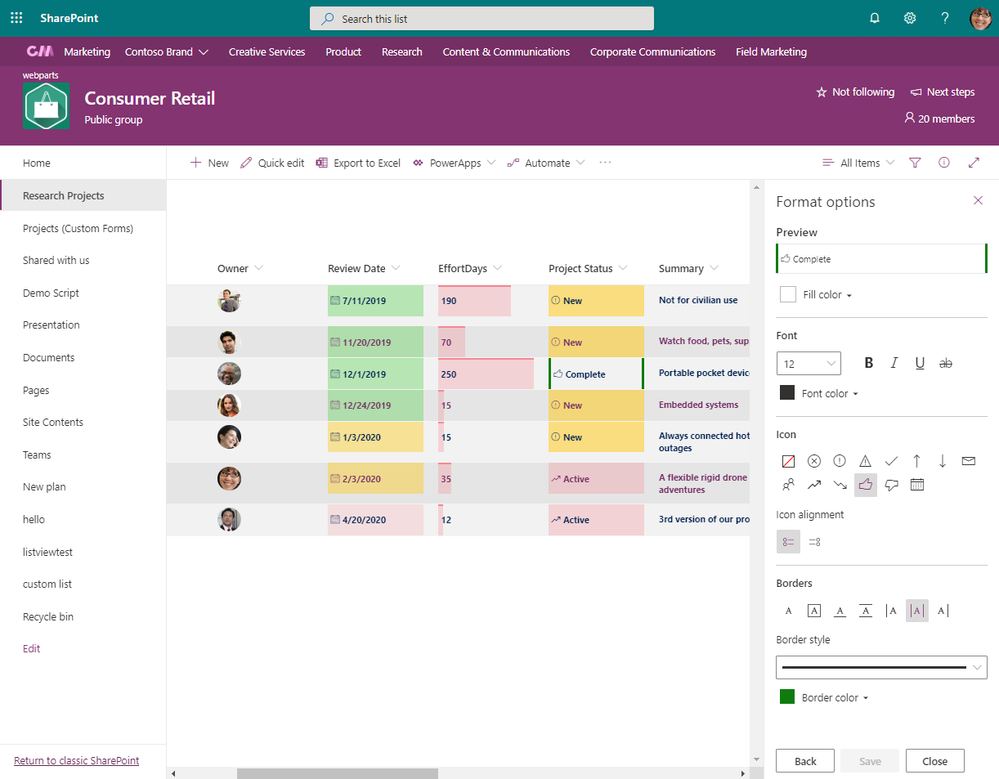This screenshot has height=779, width=999.
Task: Choose the thumbs-up like icon
Action: 865,485
